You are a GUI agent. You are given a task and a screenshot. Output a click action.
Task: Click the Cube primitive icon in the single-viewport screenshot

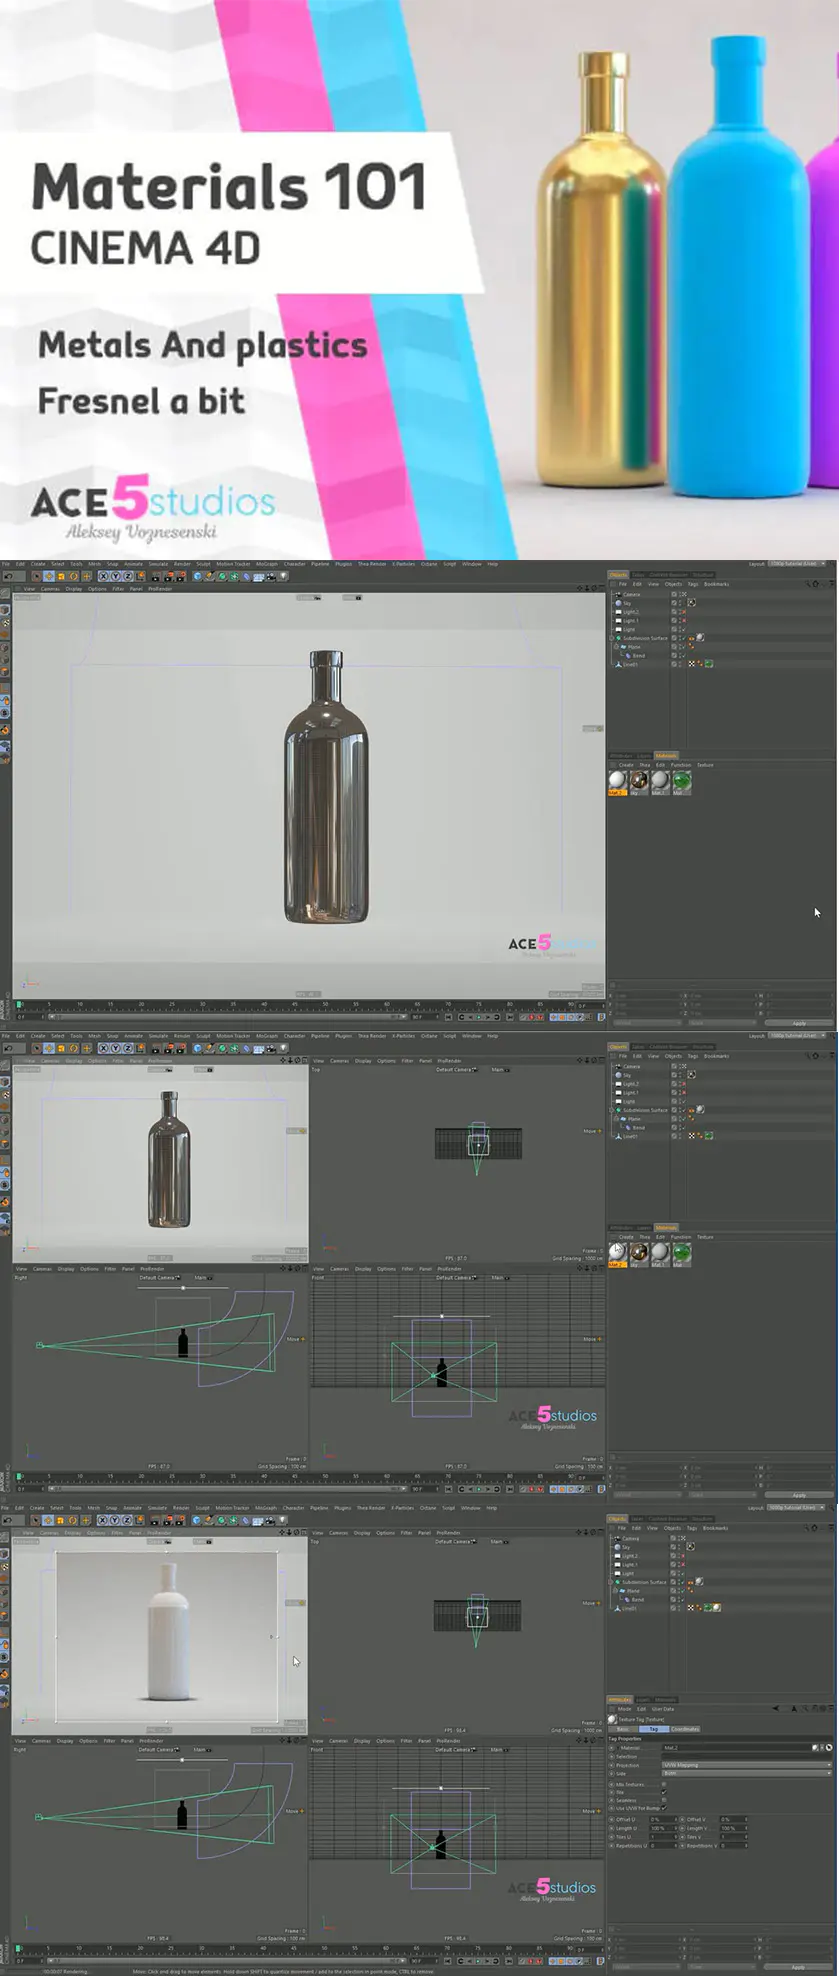click(197, 576)
